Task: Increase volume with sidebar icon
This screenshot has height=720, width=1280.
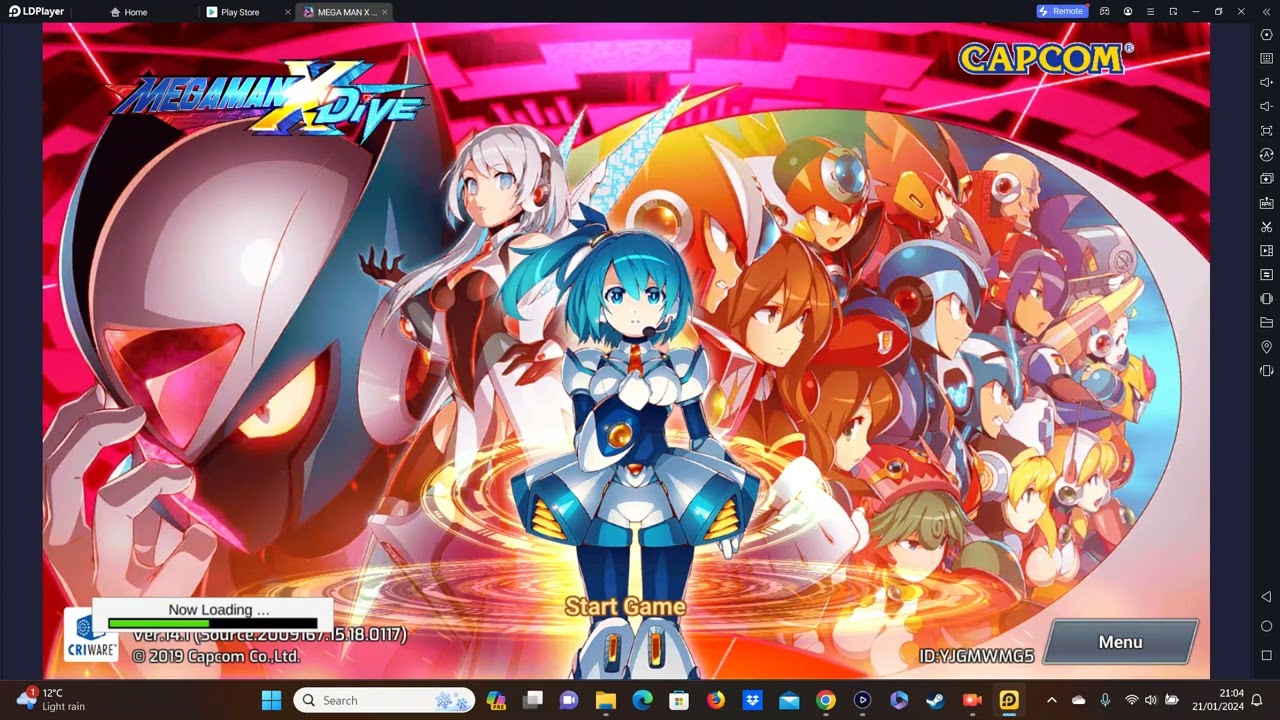Action: pyautogui.click(x=1266, y=83)
